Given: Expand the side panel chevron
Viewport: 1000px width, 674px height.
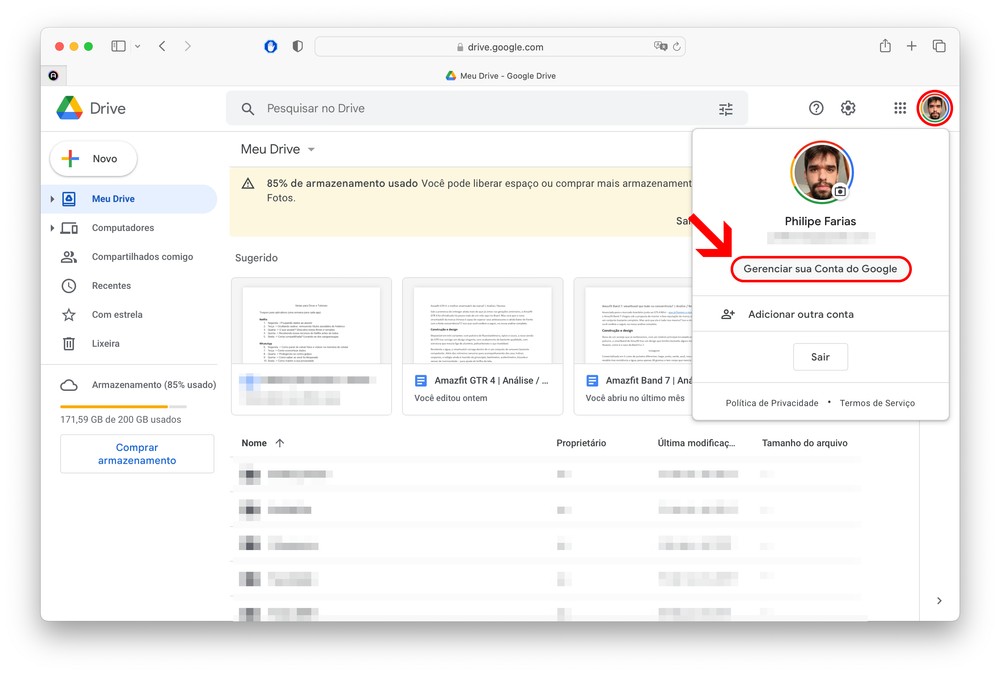Looking at the screenshot, I should [939, 601].
